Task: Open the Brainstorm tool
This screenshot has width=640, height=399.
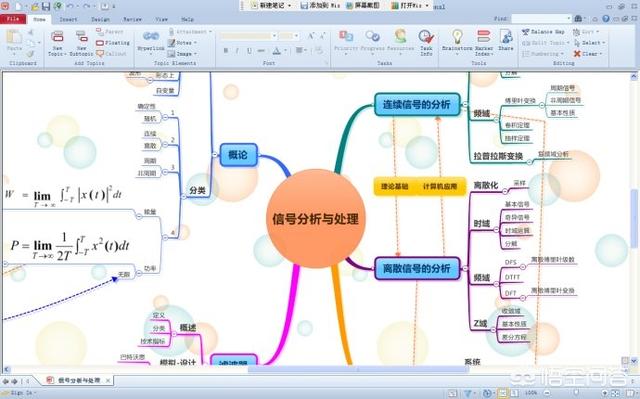Action: 457,37
